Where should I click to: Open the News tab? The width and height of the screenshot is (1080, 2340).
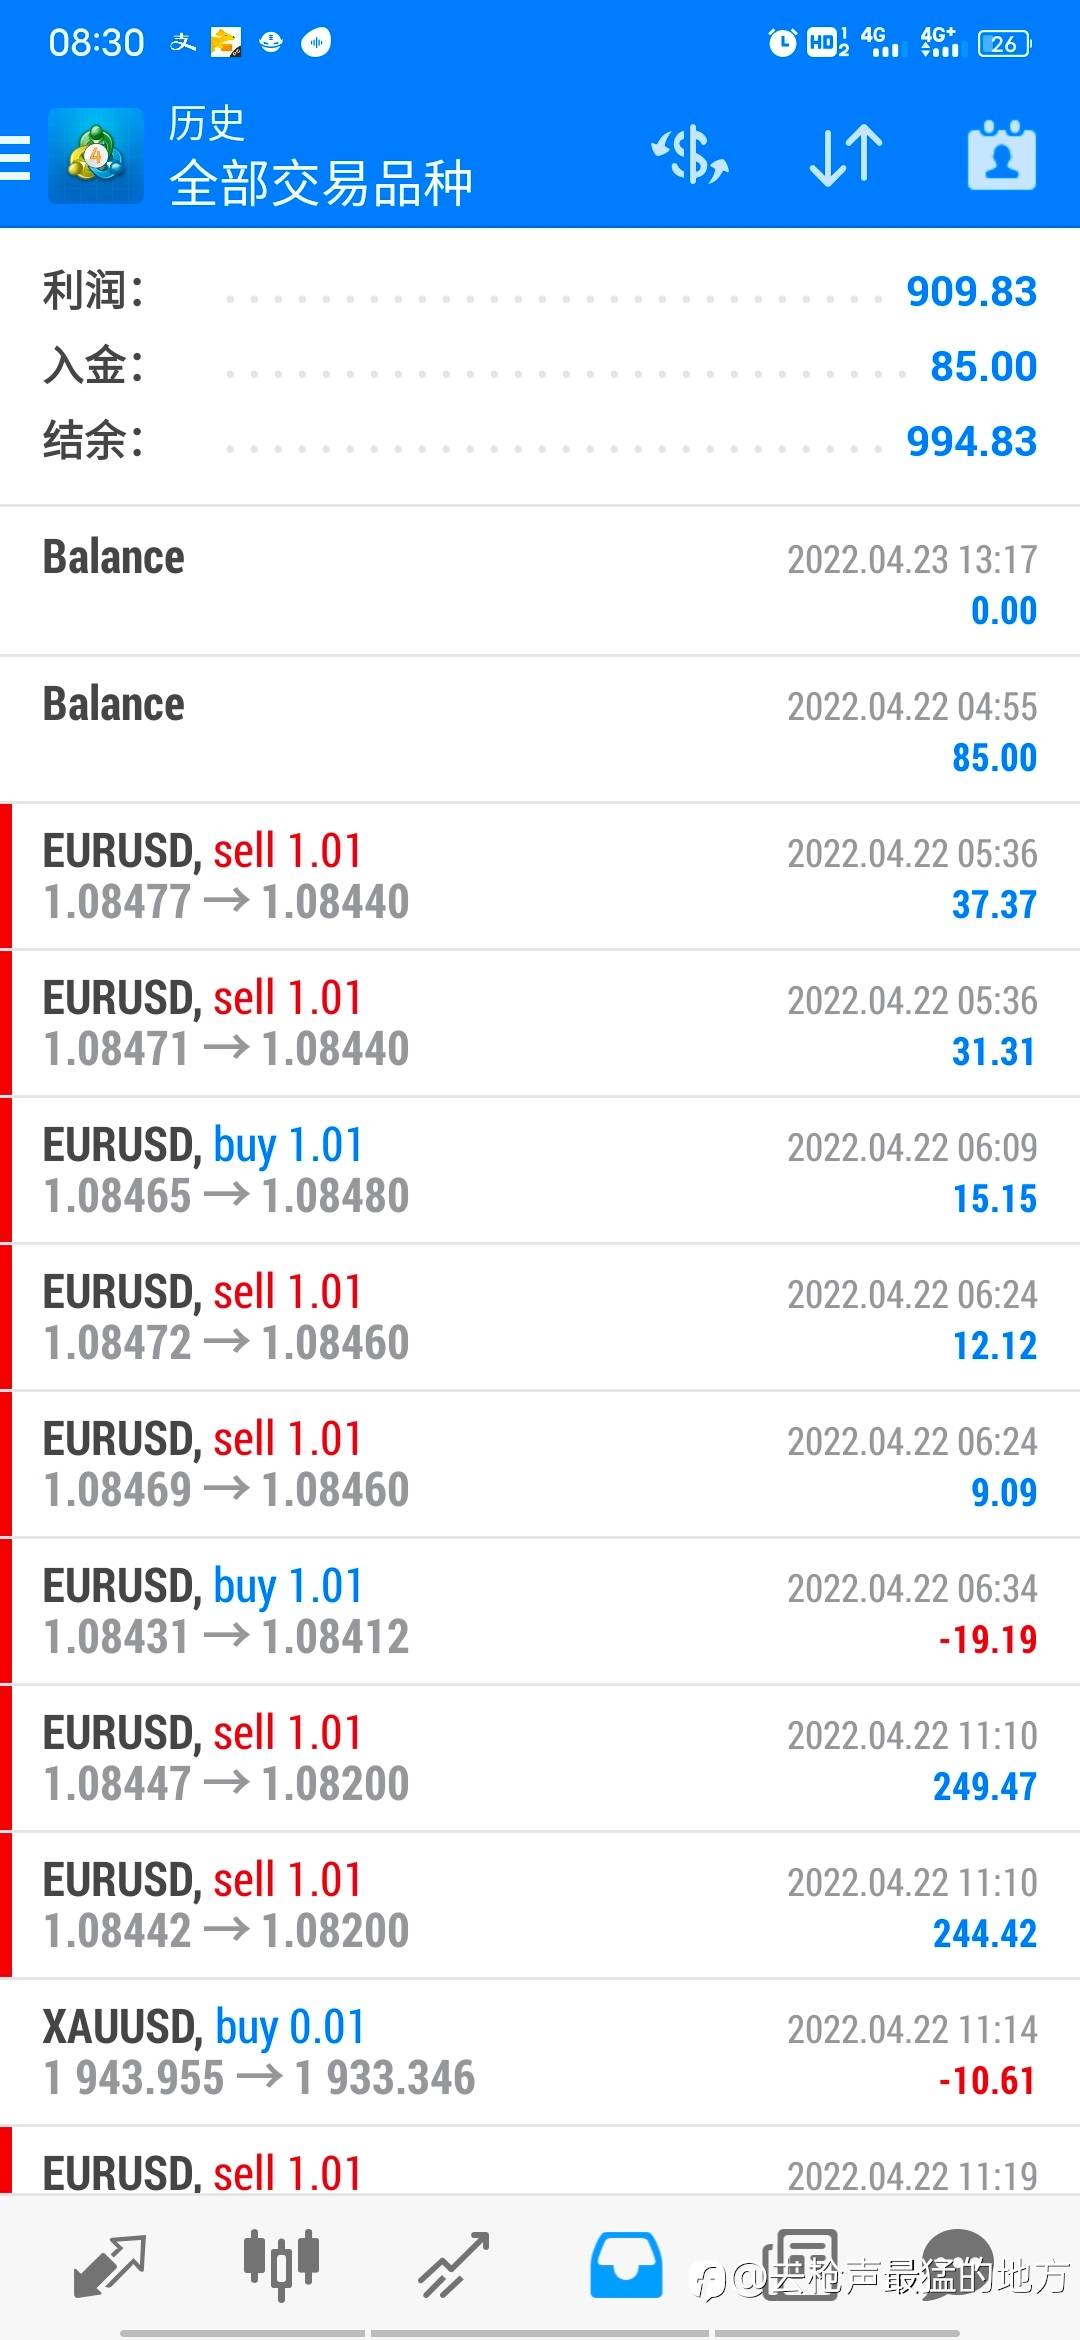tap(799, 2264)
